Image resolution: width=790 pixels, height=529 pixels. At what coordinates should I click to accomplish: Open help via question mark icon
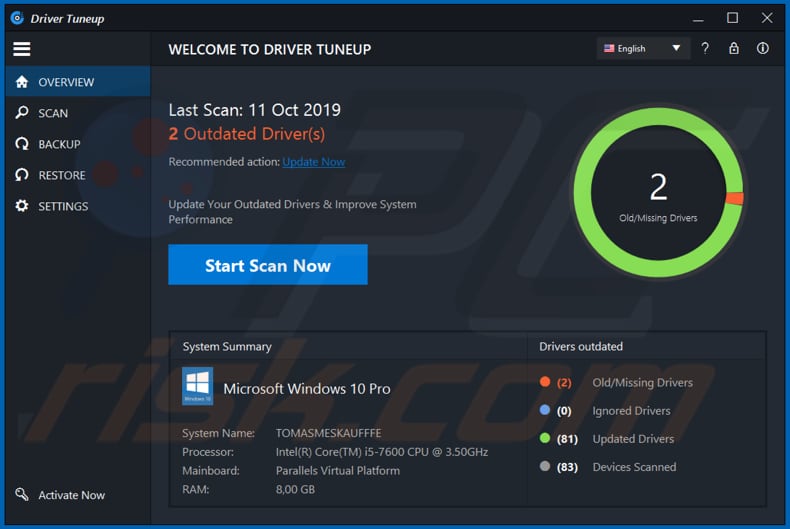705,48
